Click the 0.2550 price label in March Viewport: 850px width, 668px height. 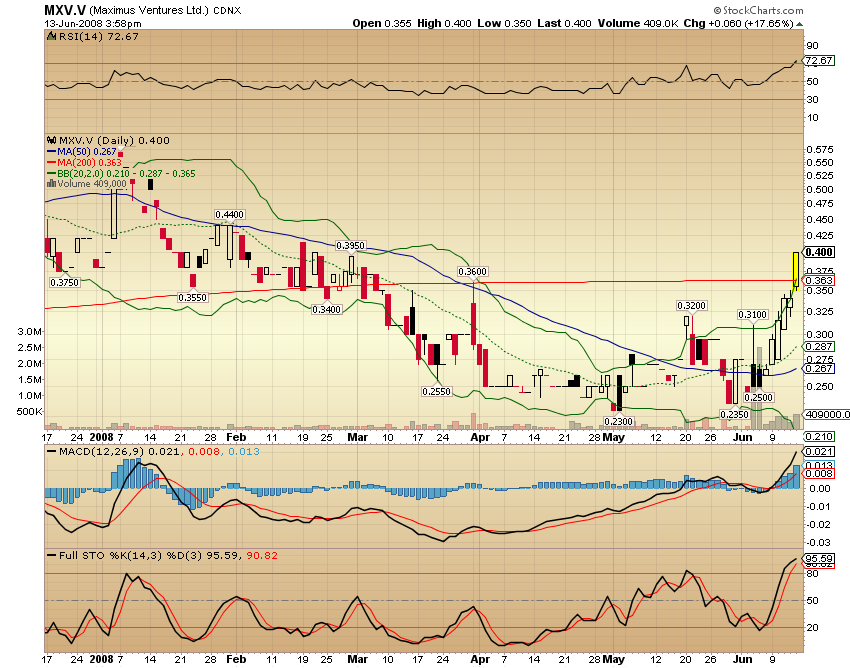pyautogui.click(x=435, y=392)
